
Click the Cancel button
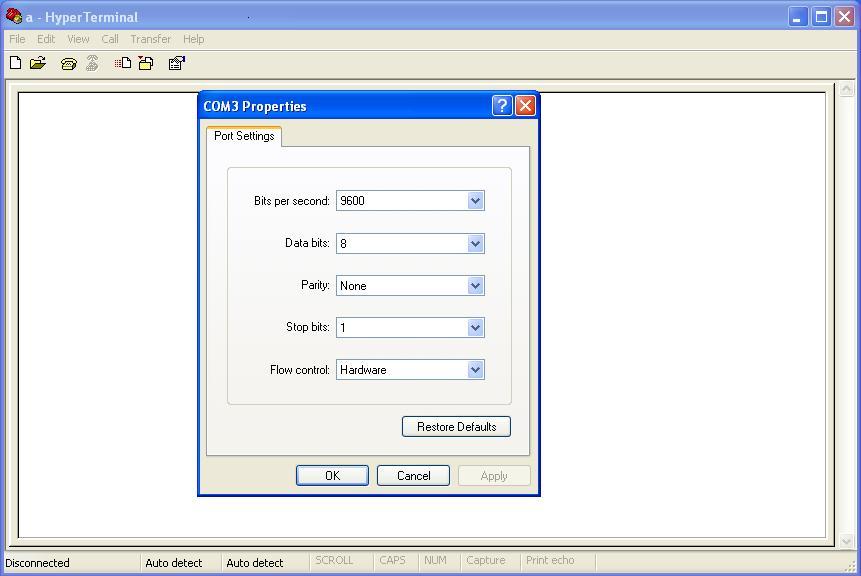[x=413, y=476]
